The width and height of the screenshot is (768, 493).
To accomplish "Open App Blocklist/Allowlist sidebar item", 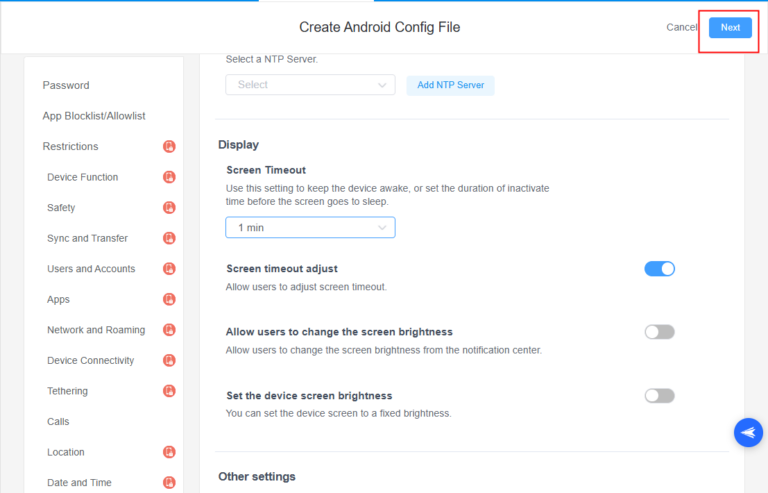I will point(94,116).
